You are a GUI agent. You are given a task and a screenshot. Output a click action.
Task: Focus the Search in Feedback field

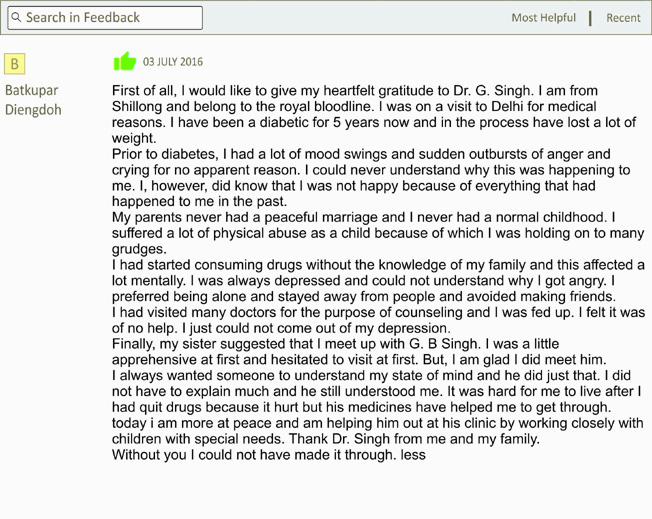105,18
